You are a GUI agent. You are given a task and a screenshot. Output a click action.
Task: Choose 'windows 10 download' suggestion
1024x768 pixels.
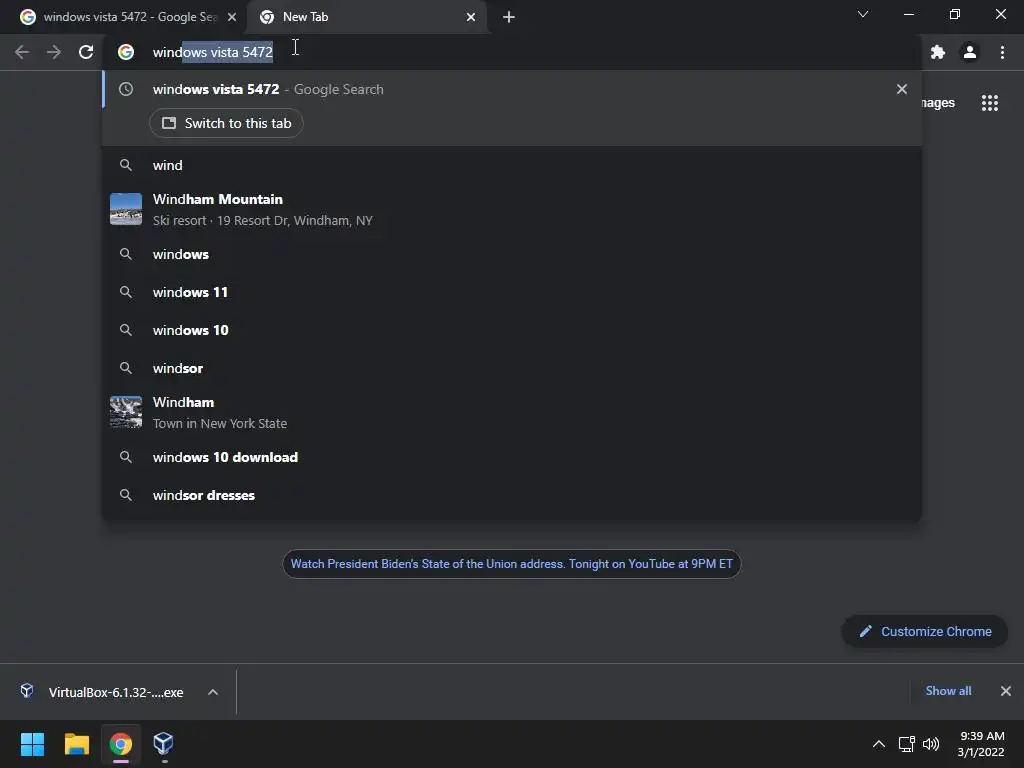coord(512,457)
